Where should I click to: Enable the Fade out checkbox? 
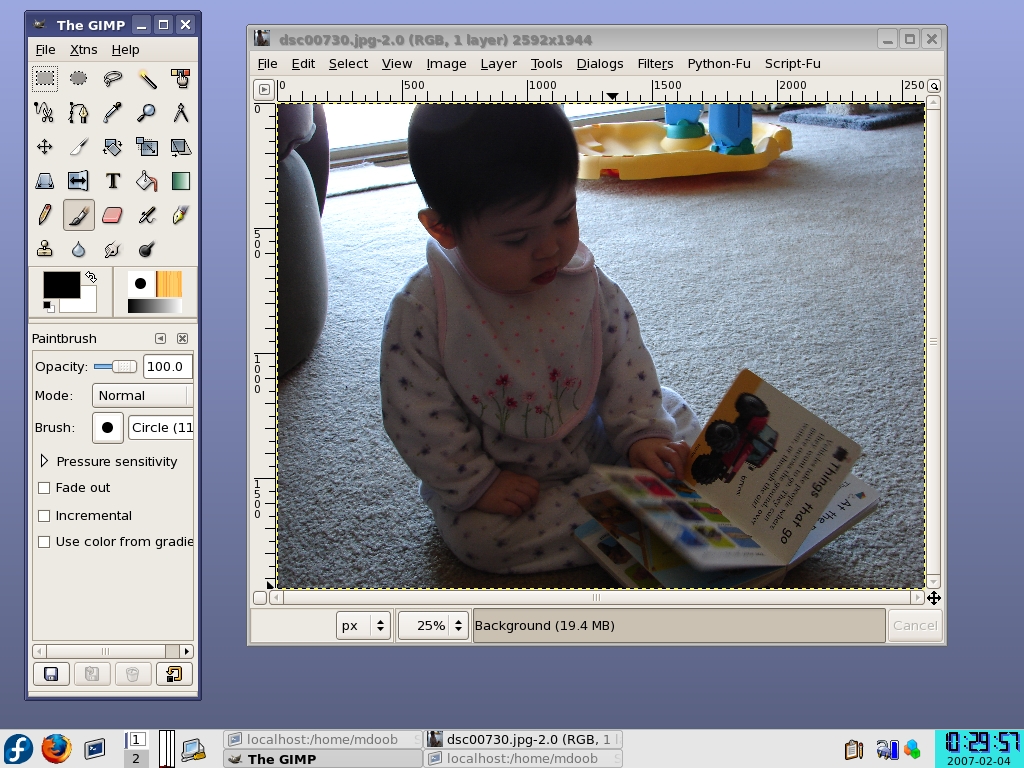[44, 488]
